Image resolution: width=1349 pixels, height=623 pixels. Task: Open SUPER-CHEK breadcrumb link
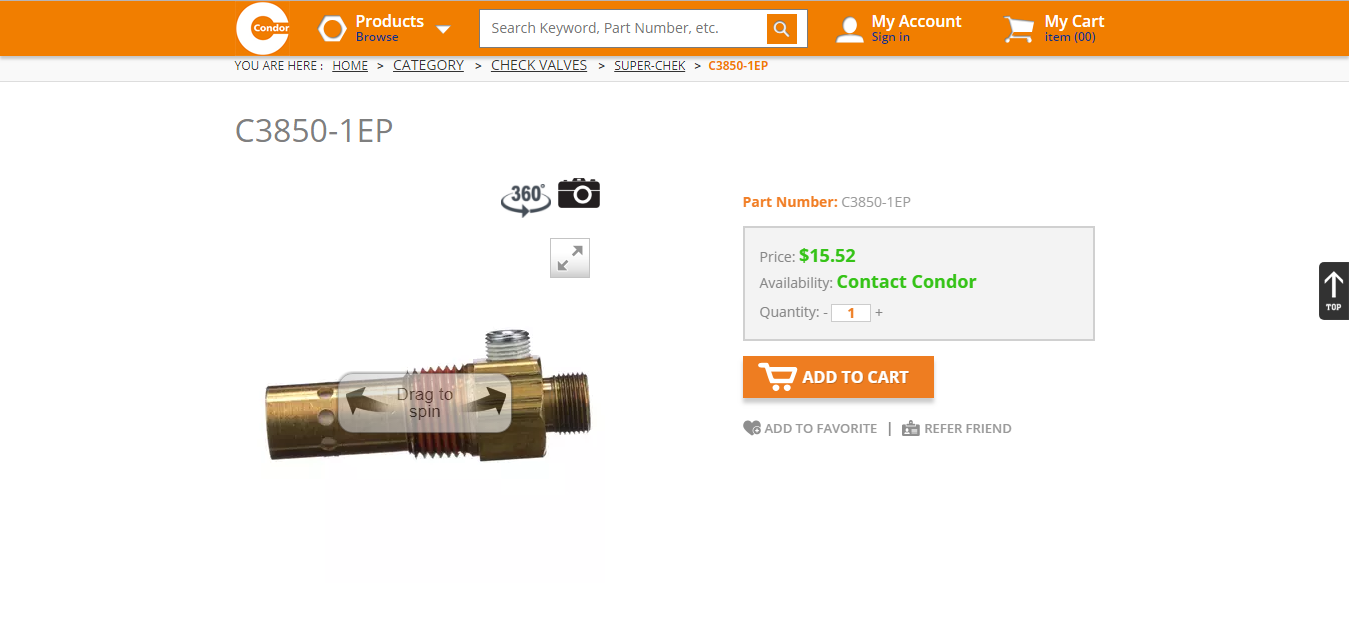tap(650, 66)
